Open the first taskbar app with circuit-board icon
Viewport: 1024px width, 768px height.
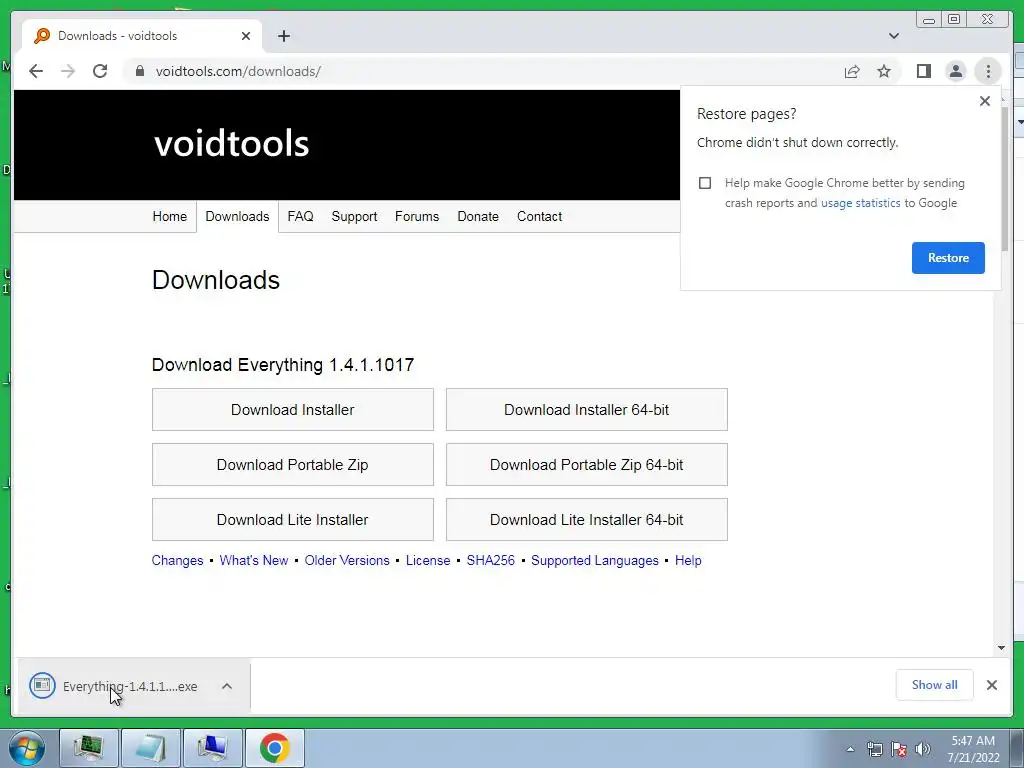coord(88,748)
